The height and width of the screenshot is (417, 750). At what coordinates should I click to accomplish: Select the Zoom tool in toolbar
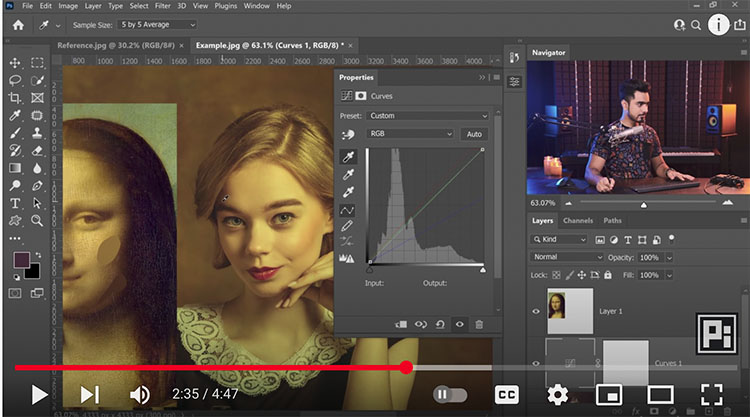click(37, 220)
